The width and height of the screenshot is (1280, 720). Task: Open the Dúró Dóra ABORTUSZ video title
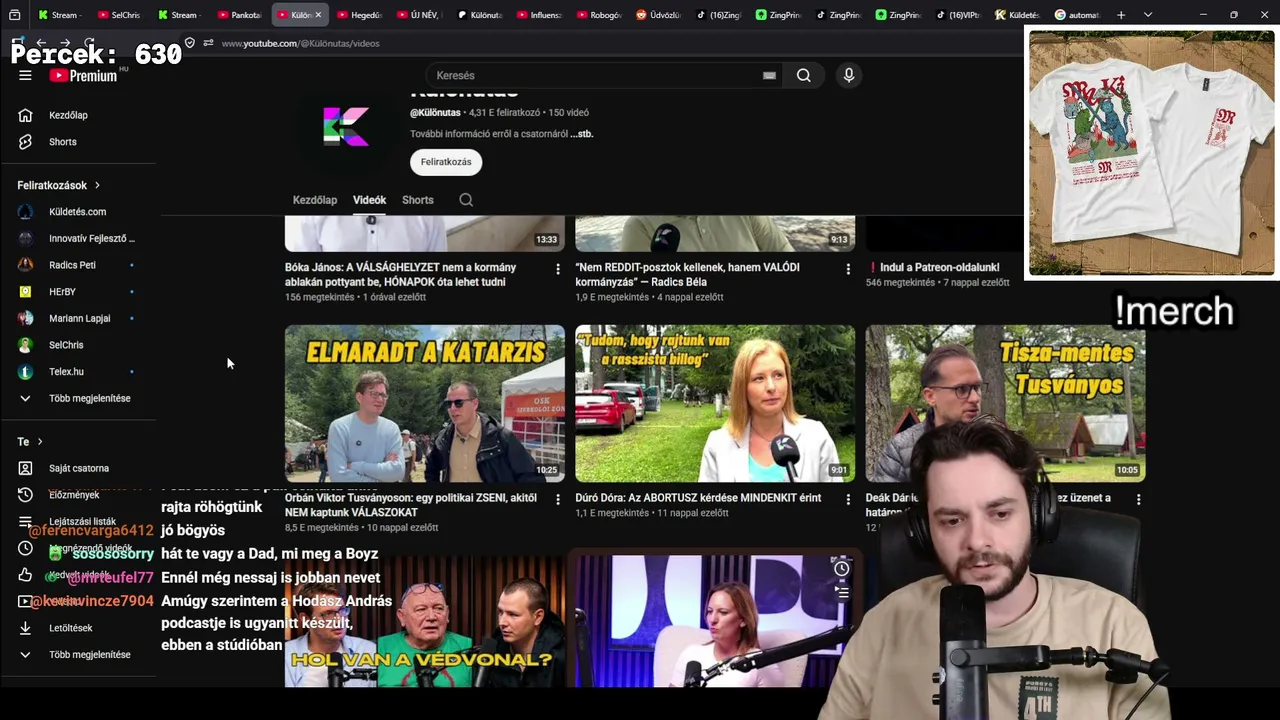(x=698, y=498)
